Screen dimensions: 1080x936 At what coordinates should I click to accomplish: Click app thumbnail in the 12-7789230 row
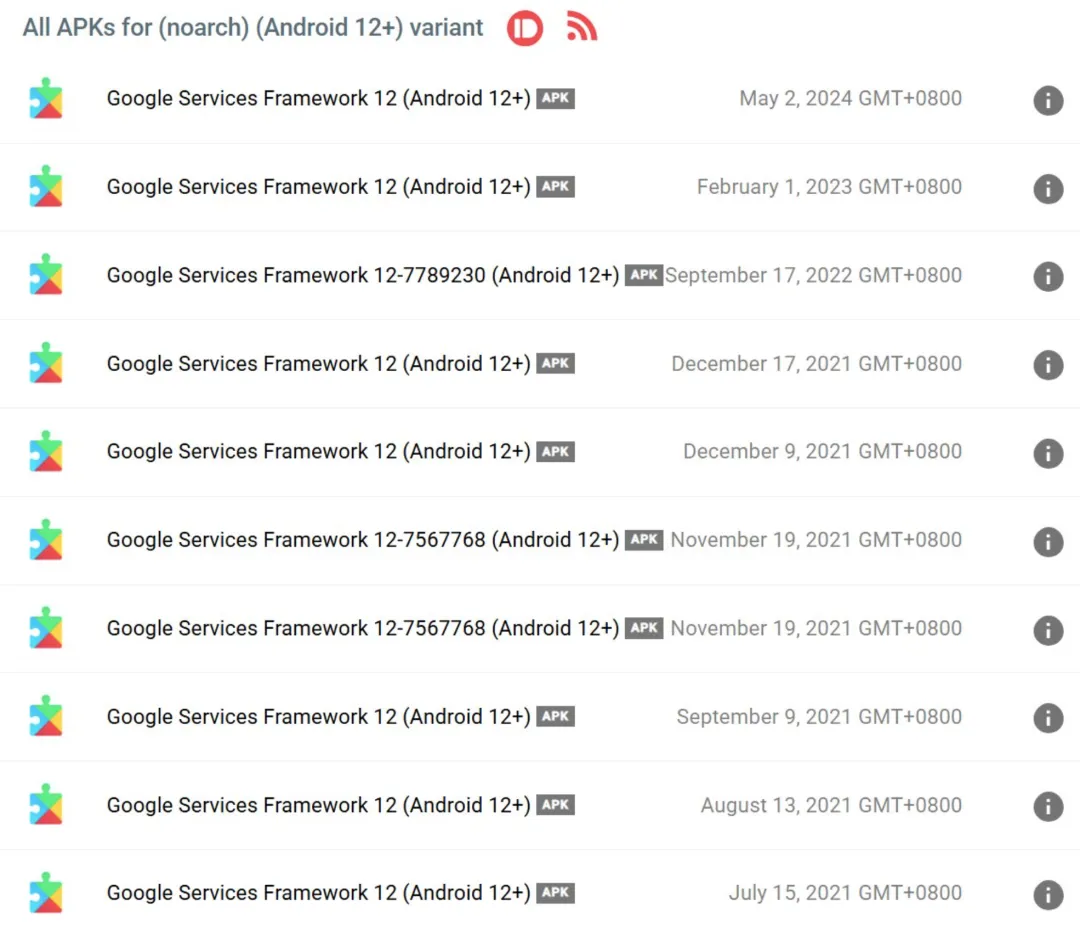[x=46, y=276]
